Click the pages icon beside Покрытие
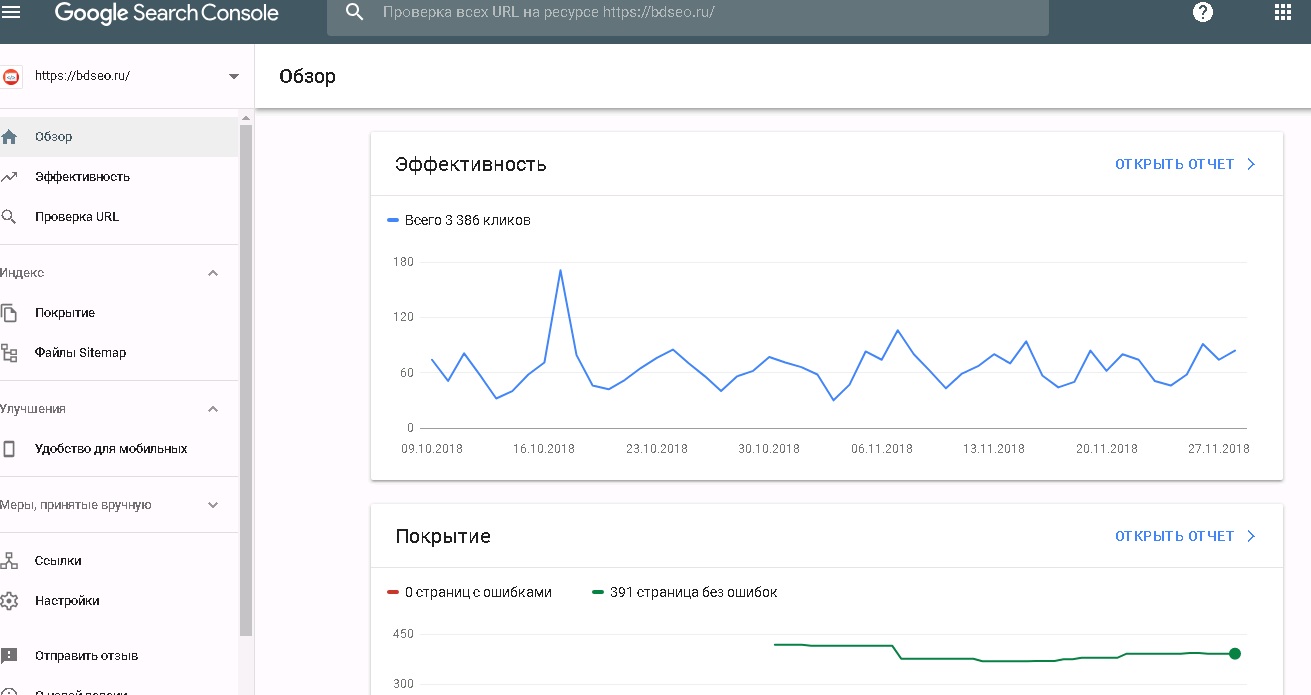The height and width of the screenshot is (695, 1311). point(9,313)
